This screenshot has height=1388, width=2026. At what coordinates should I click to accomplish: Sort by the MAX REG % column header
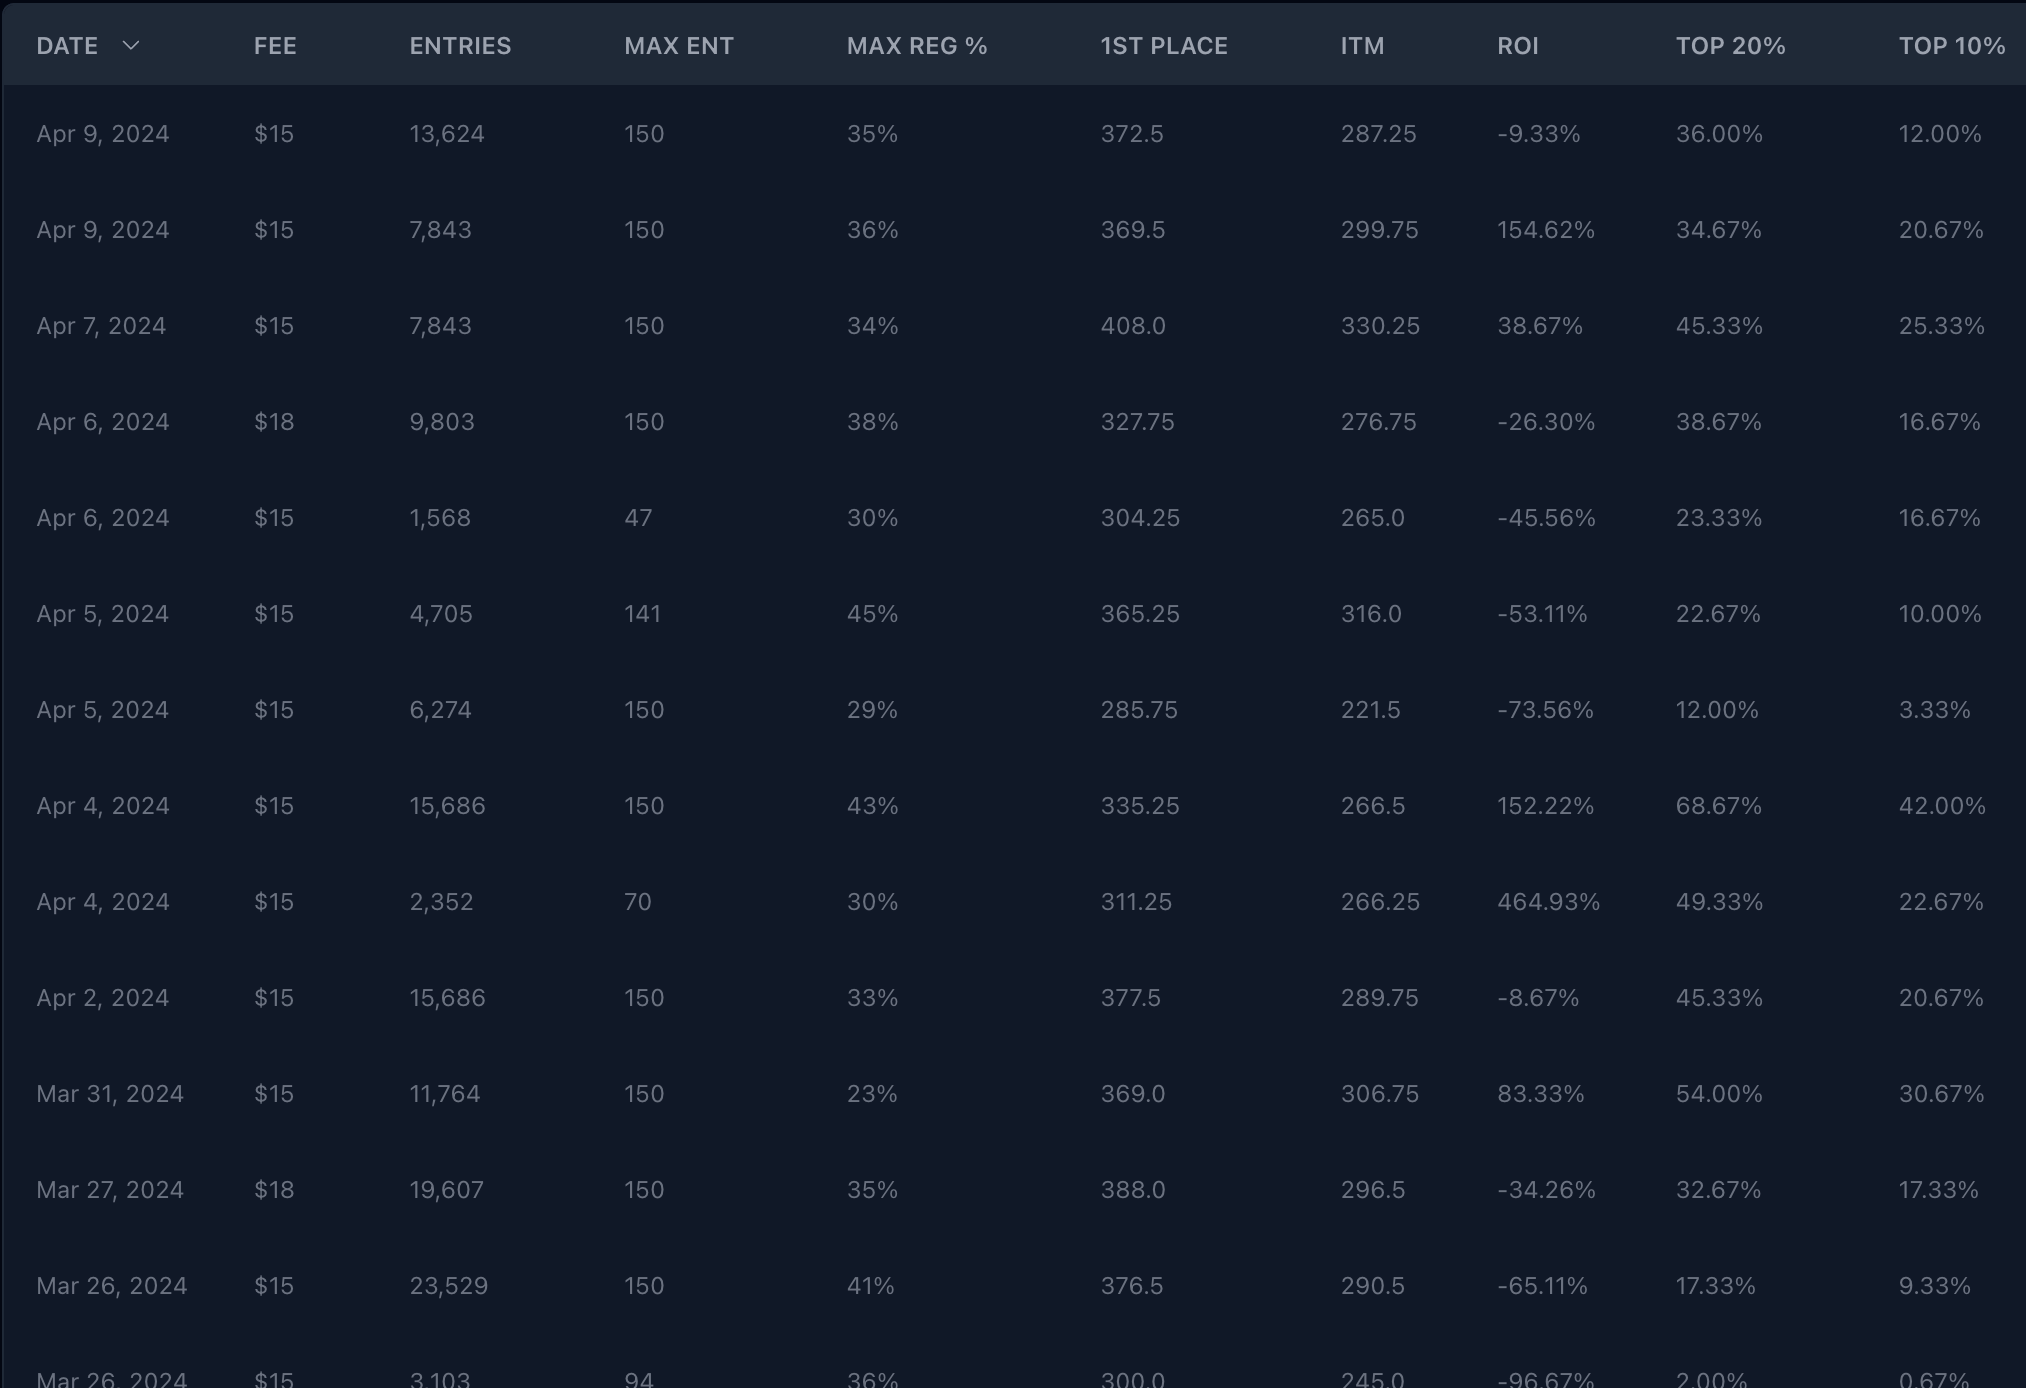pos(917,46)
